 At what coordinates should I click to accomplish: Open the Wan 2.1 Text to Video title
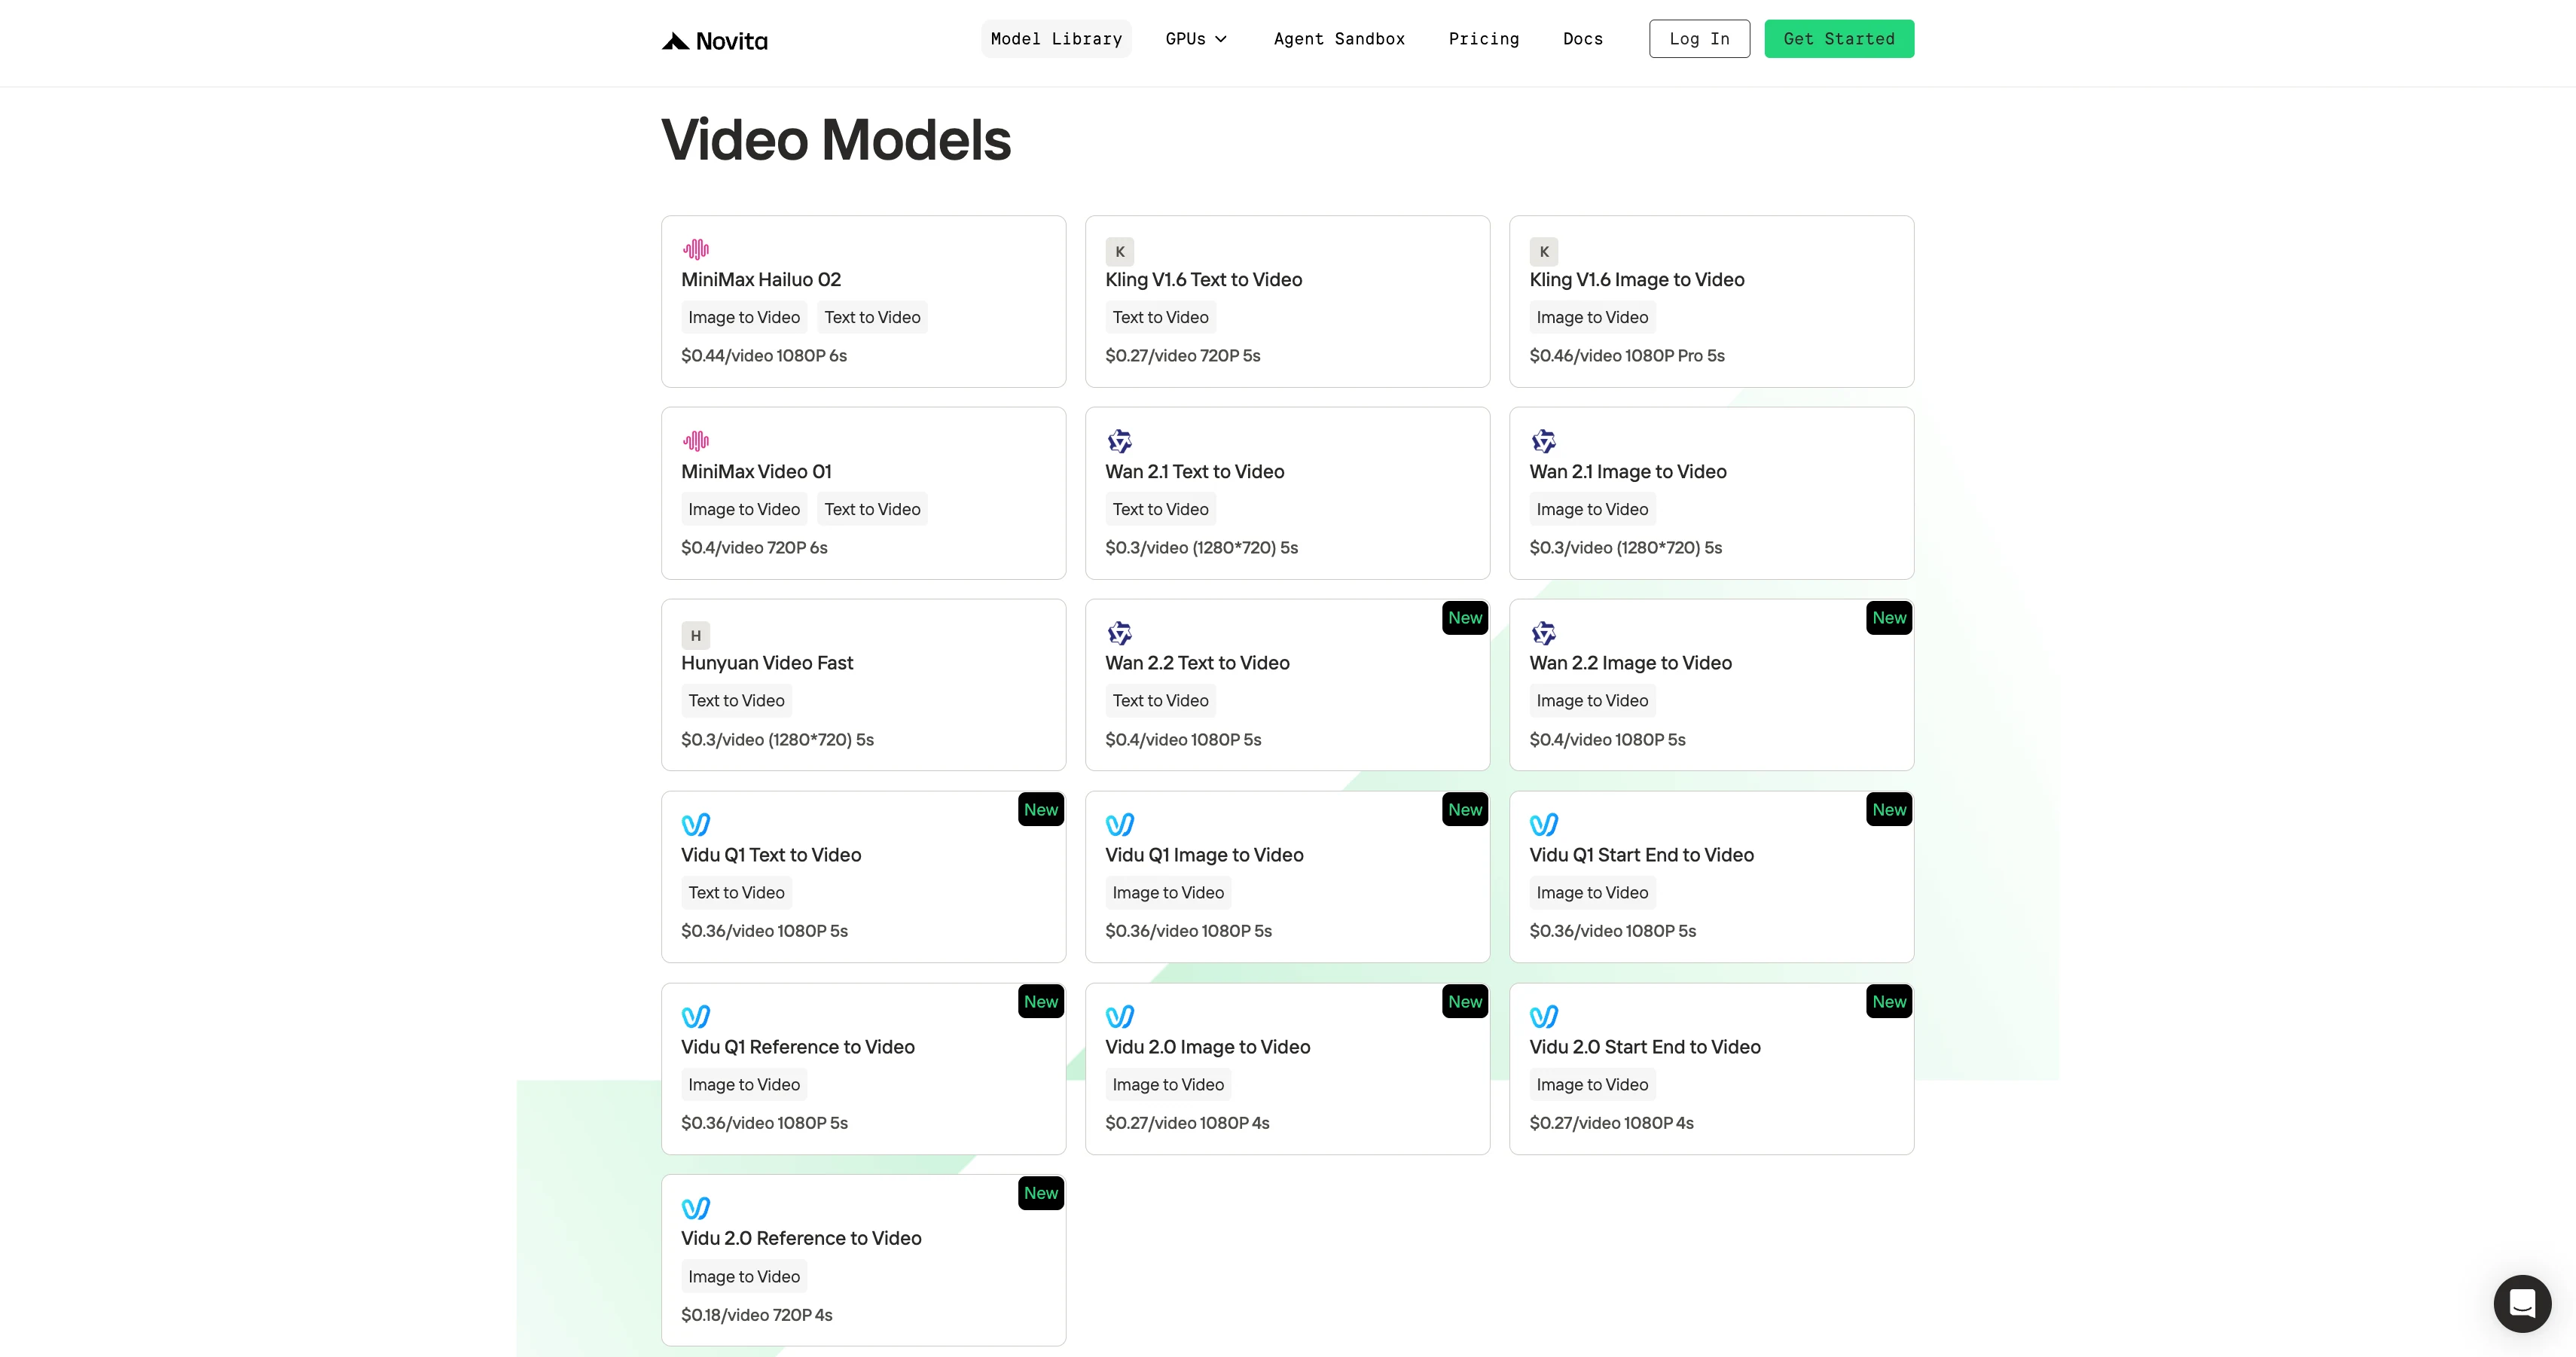coord(1195,472)
